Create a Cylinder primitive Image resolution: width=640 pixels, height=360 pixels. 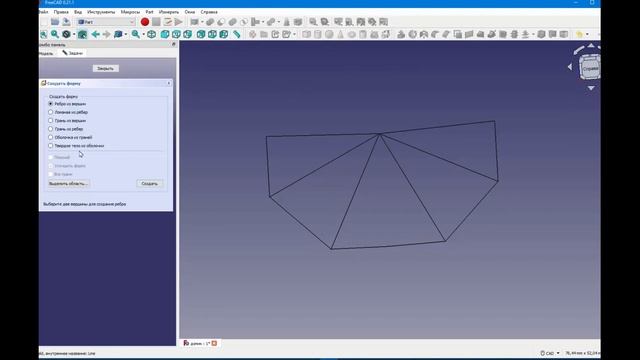tap(318, 34)
